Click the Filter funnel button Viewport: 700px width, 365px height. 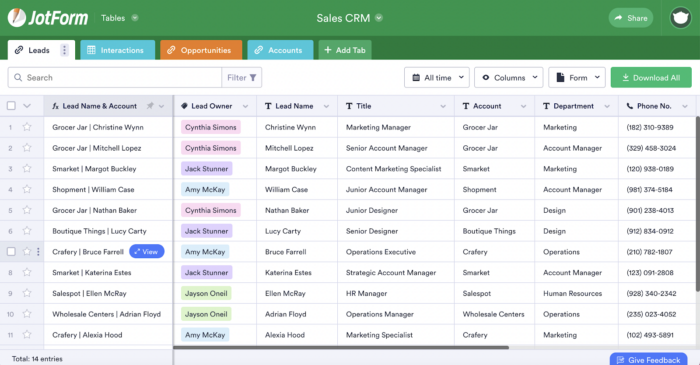[x=242, y=78]
